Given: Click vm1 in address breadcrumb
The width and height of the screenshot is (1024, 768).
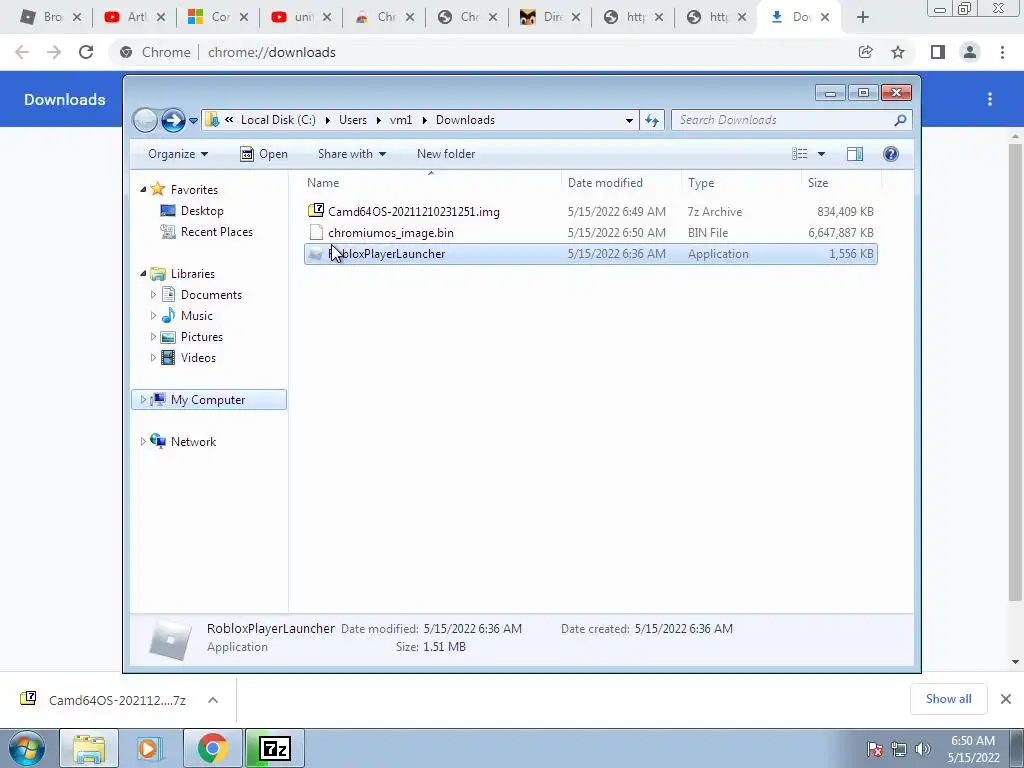Looking at the screenshot, I should pyautogui.click(x=401, y=120).
